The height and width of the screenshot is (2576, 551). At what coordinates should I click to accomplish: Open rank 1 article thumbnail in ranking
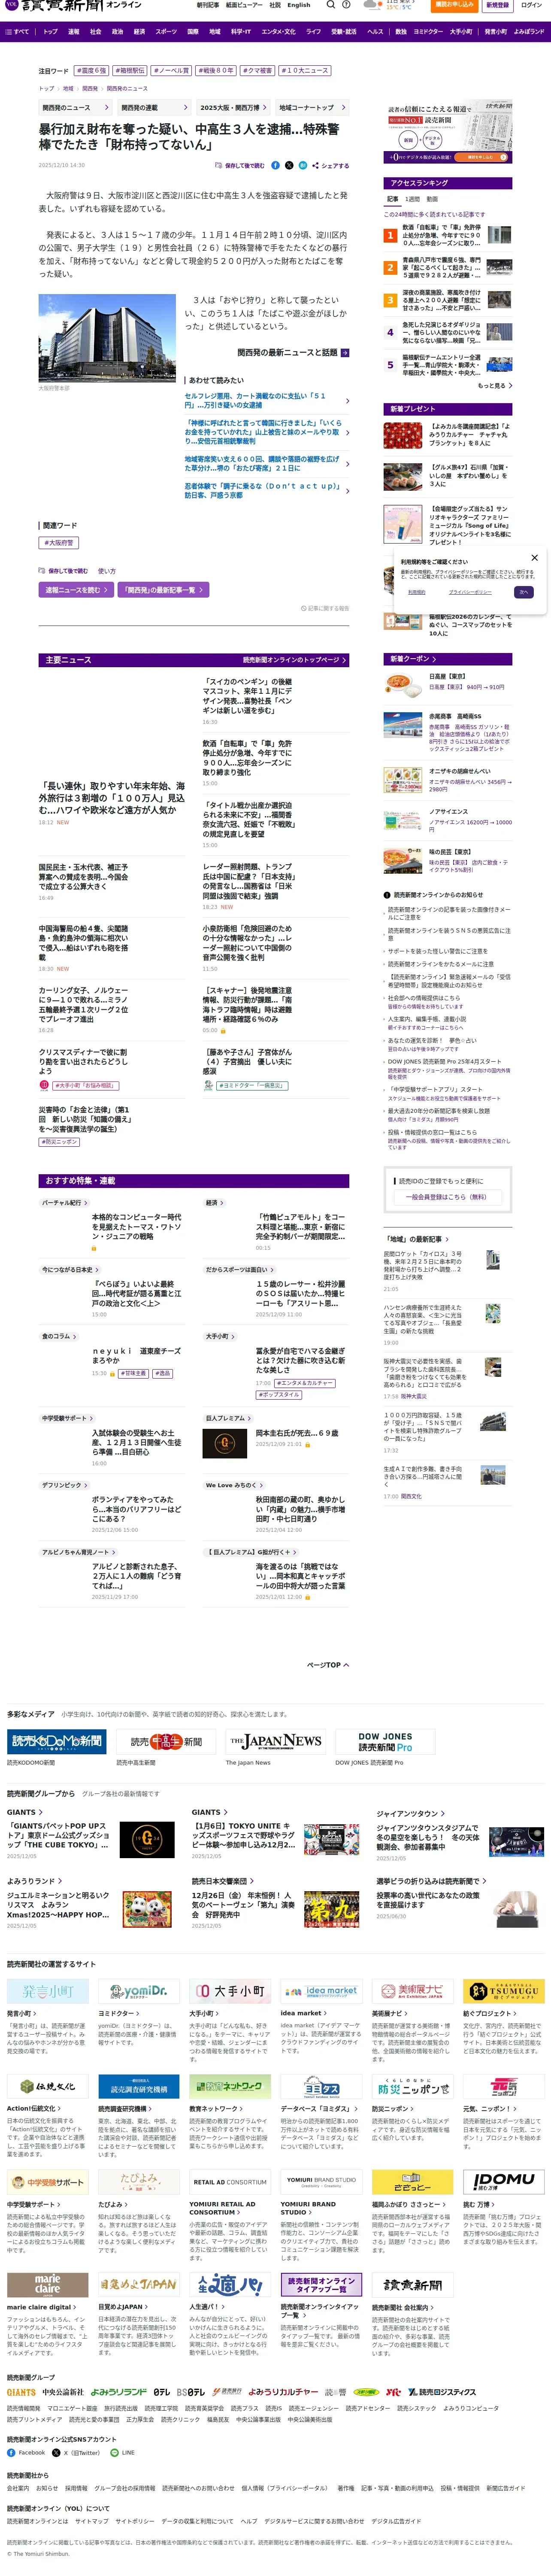[499, 235]
